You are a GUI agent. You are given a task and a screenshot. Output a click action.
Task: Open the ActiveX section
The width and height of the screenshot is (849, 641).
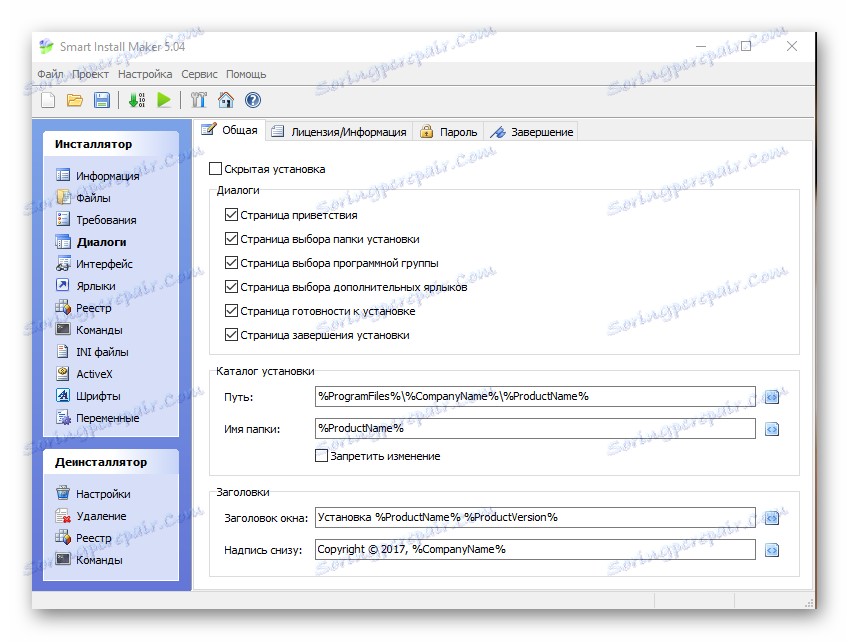pos(84,374)
